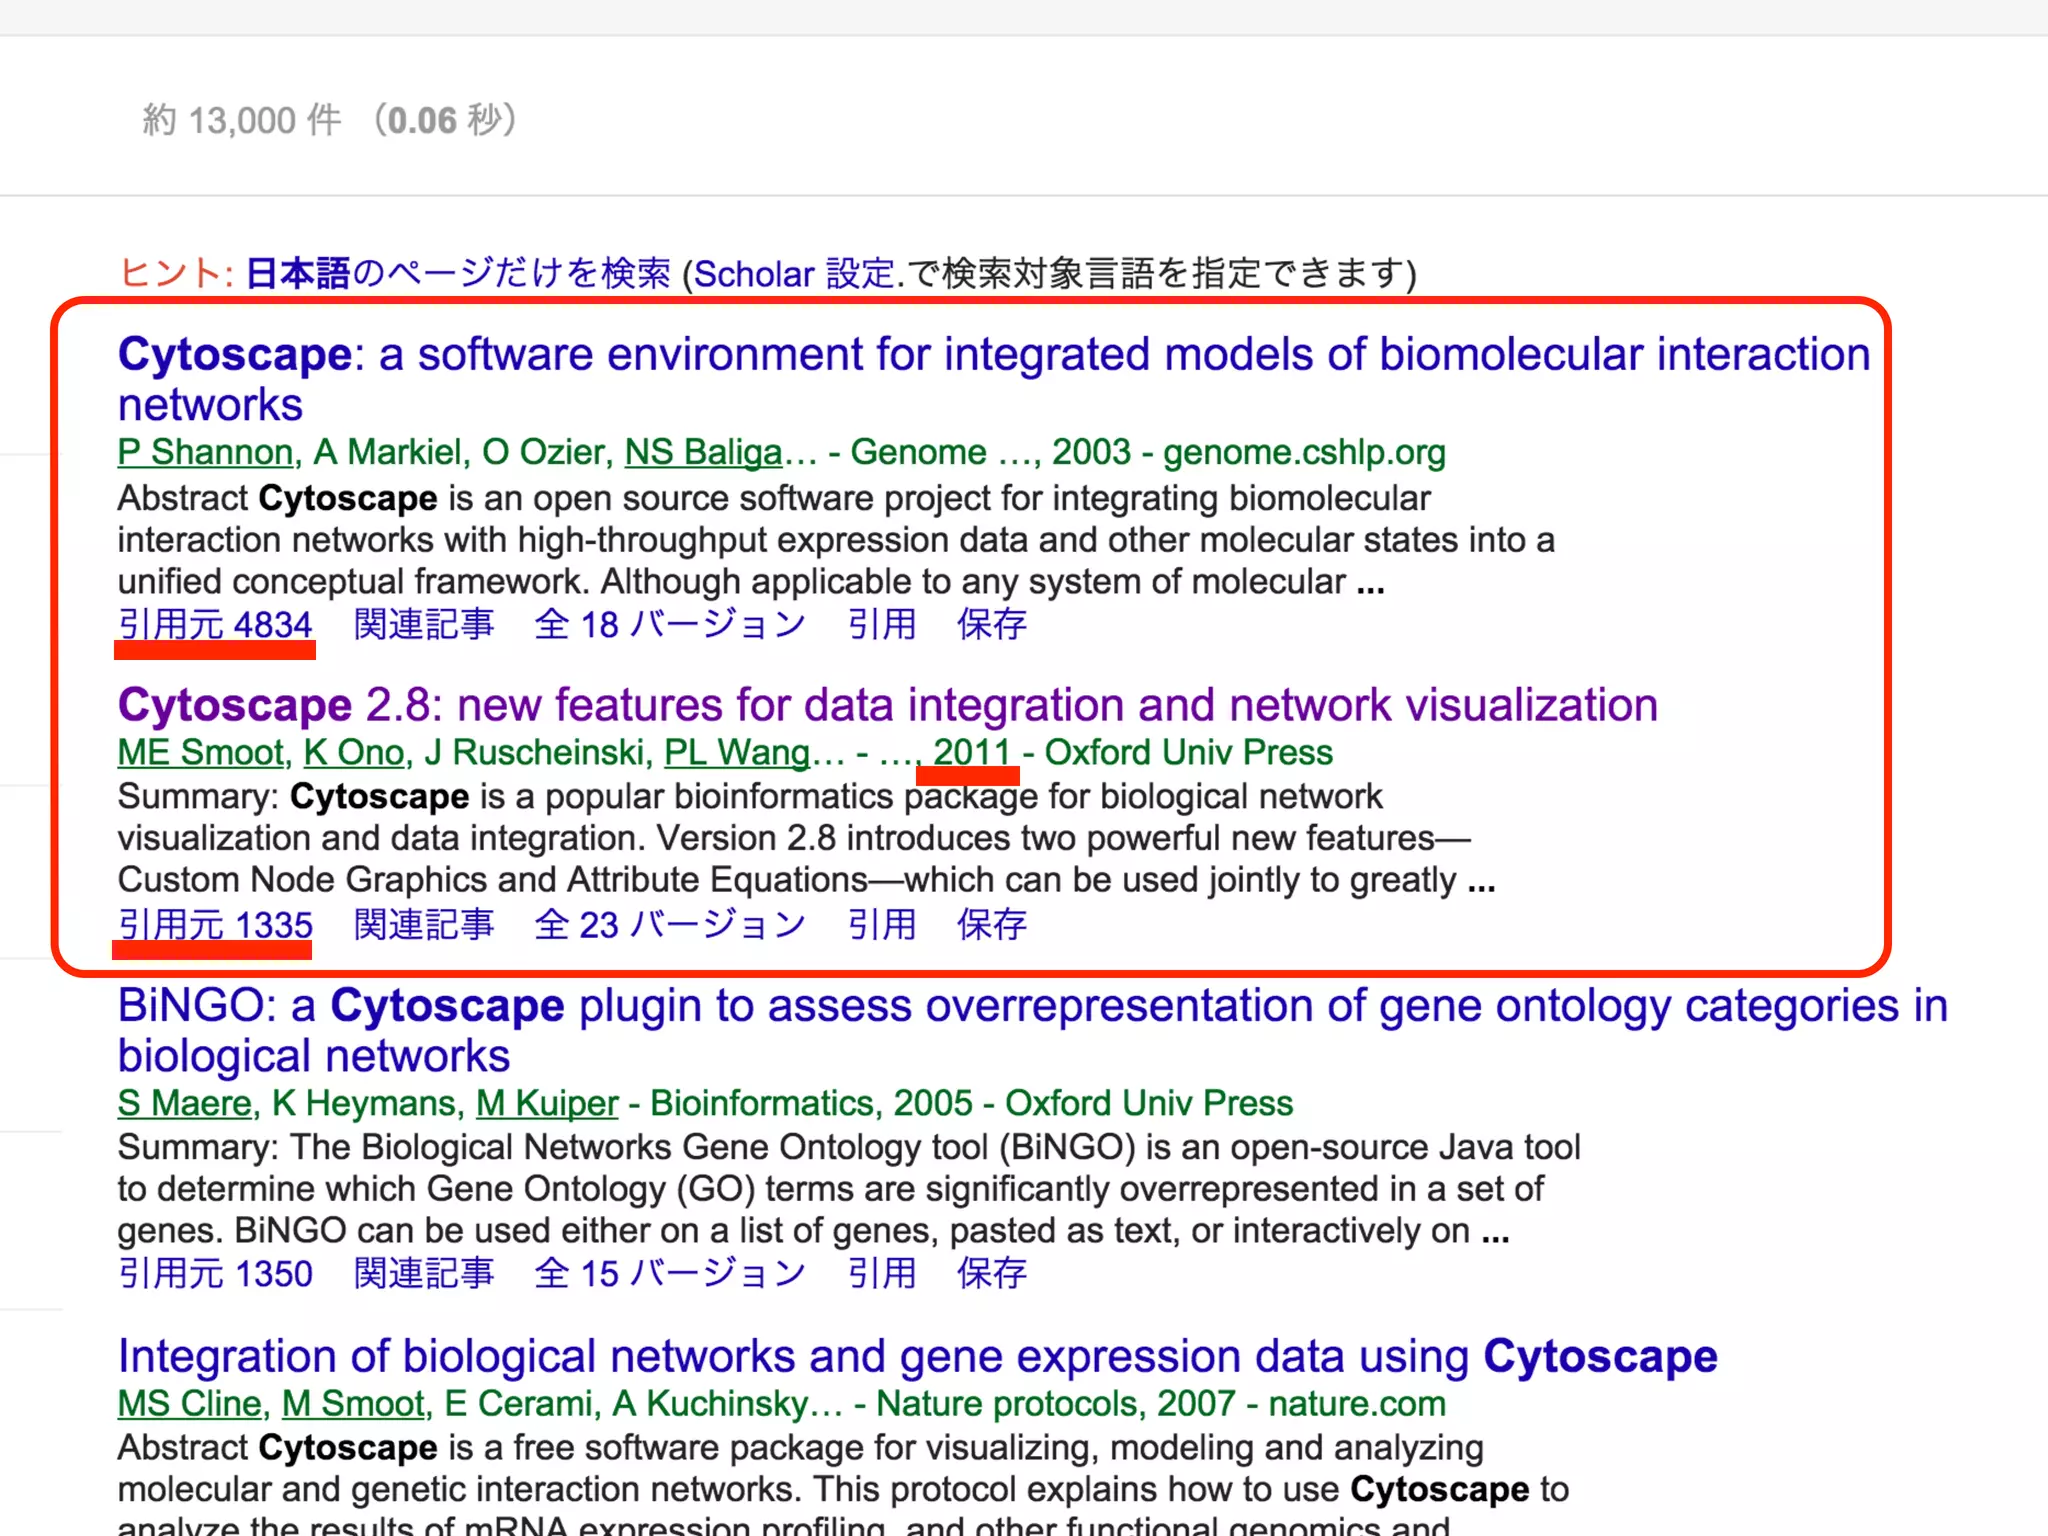This screenshot has height=1536, width=2048.
Task: Click author link S Maere
Action: (185, 1103)
